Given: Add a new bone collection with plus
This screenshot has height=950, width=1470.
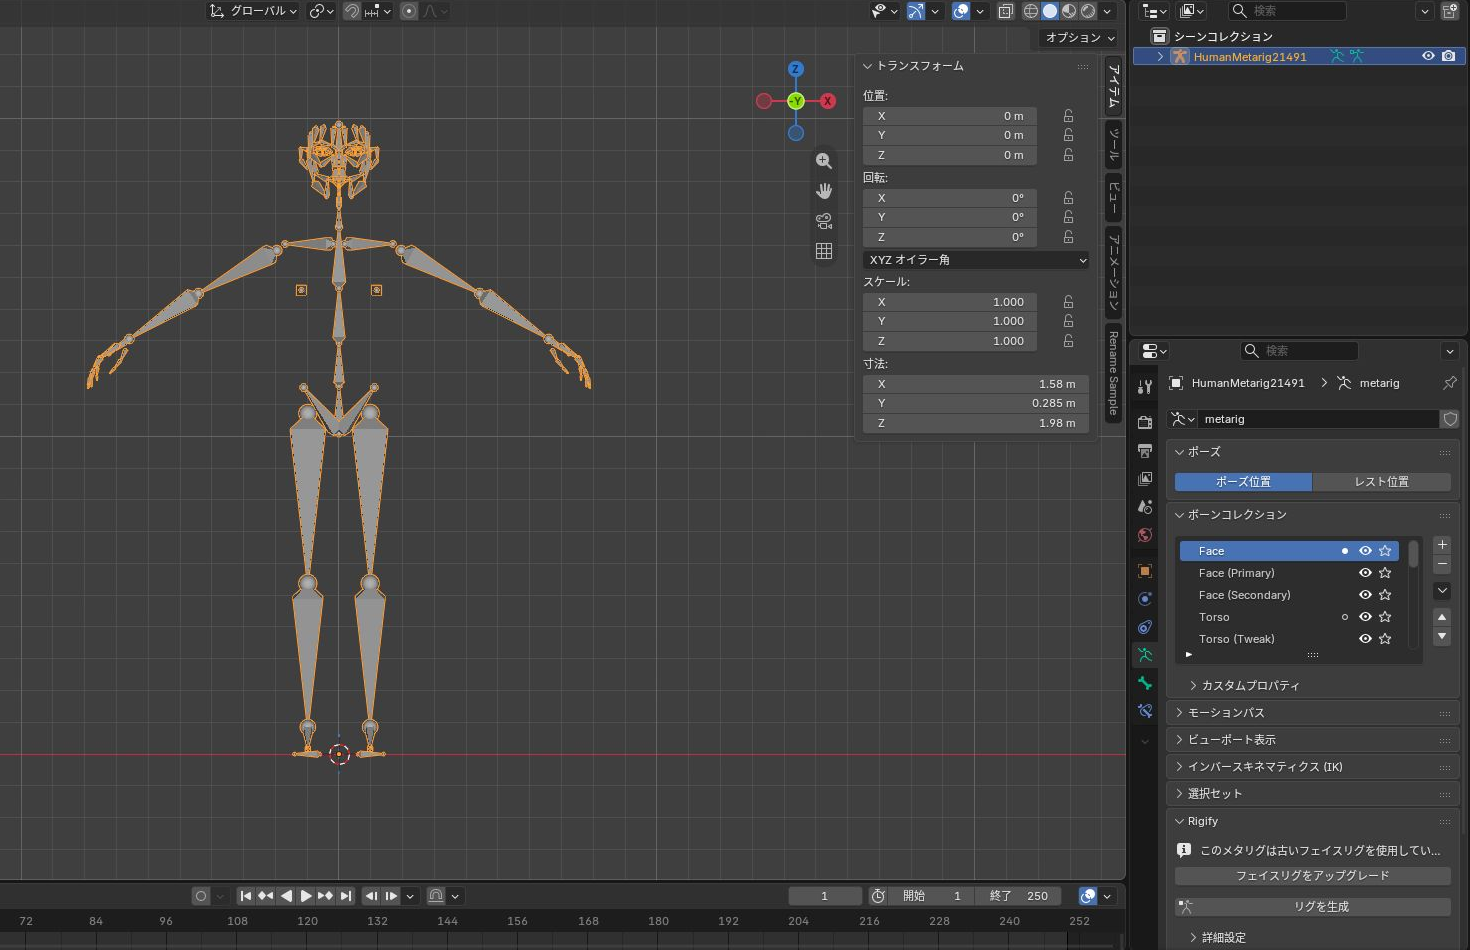Looking at the screenshot, I should (x=1442, y=545).
